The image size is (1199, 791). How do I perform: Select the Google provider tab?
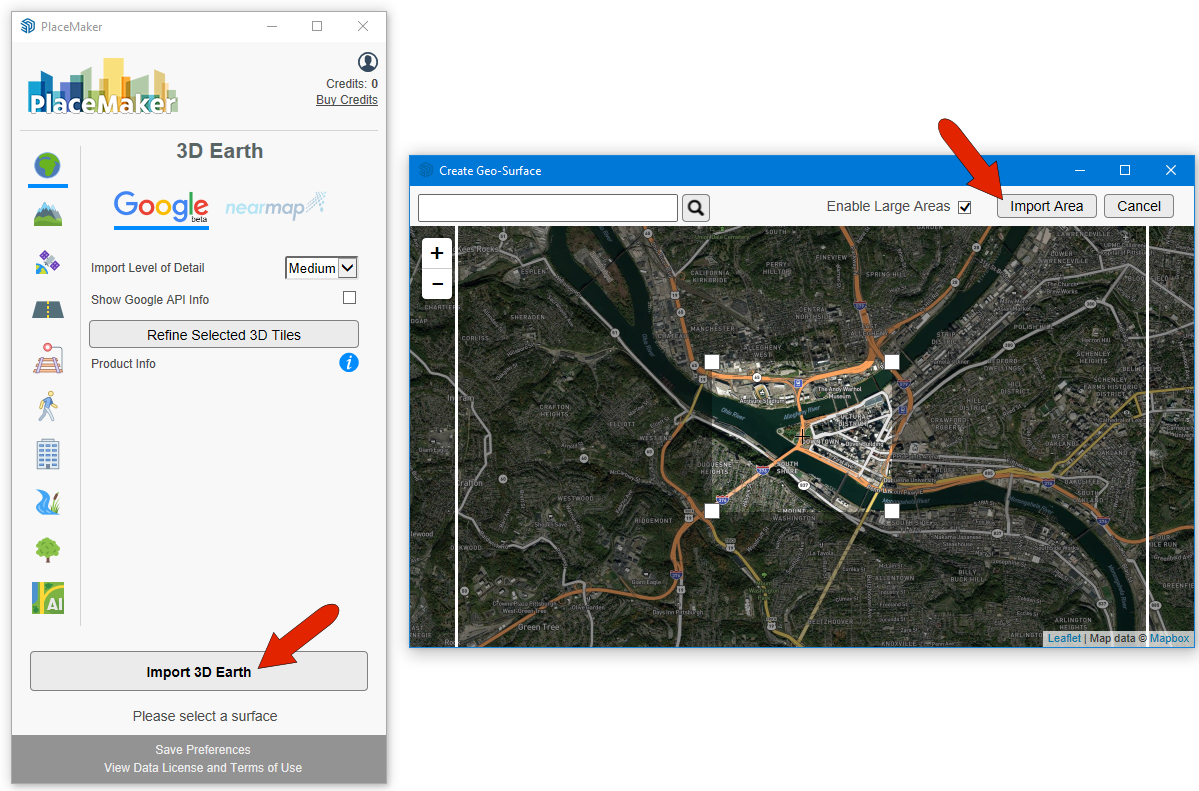pos(161,208)
